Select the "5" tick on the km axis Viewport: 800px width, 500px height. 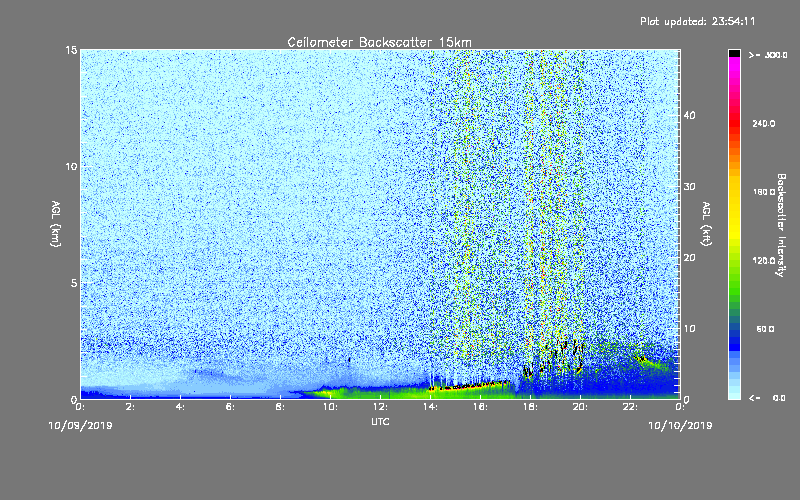point(73,283)
